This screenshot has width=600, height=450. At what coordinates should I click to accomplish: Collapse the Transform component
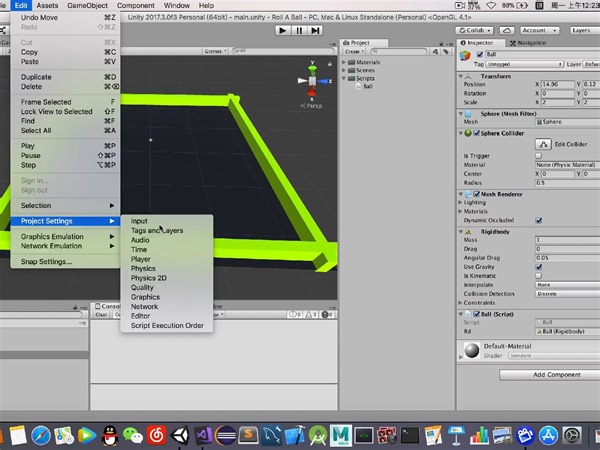pos(461,76)
